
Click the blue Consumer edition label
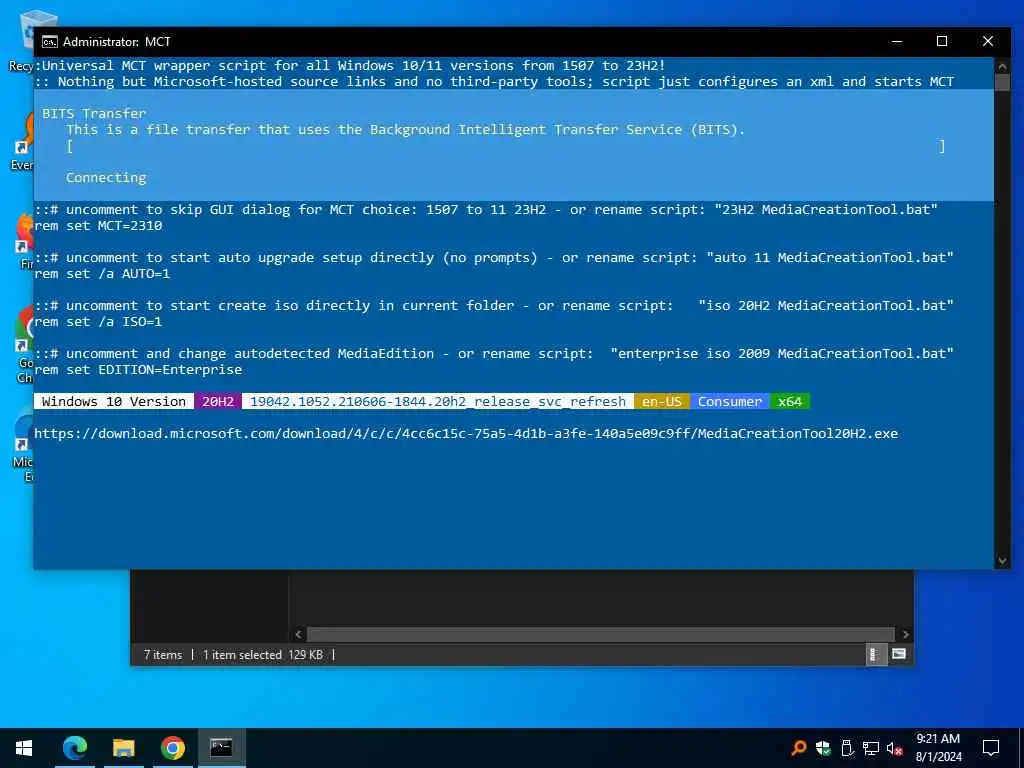pyautogui.click(x=729, y=402)
